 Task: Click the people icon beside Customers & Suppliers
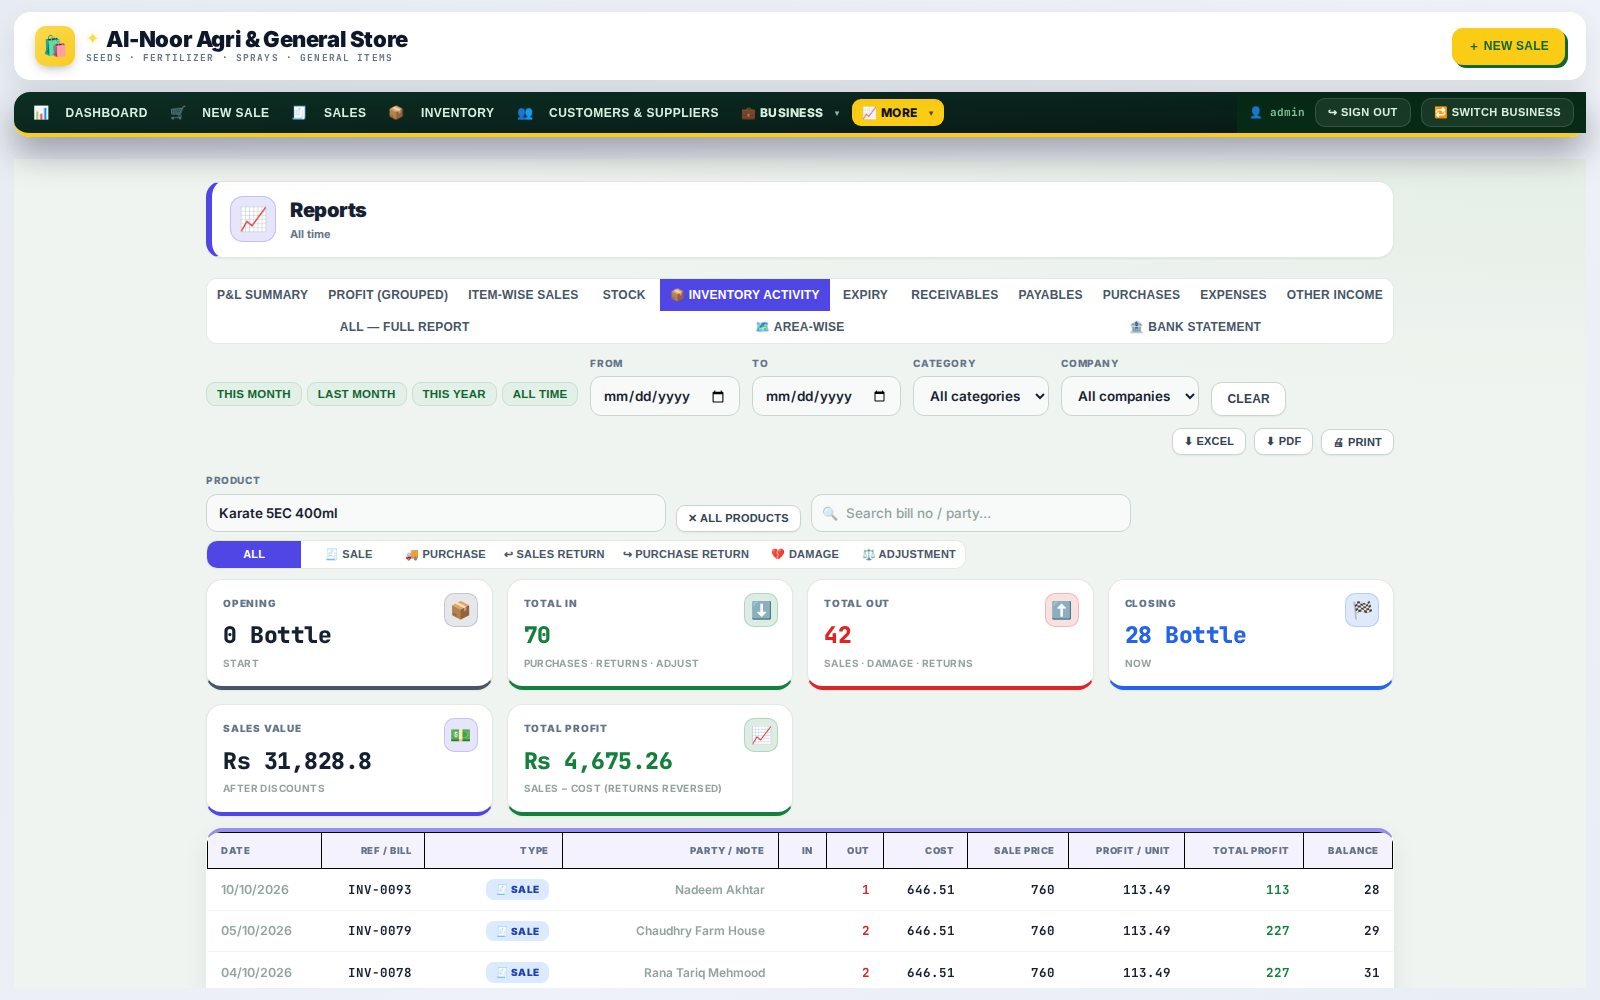[x=525, y=113]
